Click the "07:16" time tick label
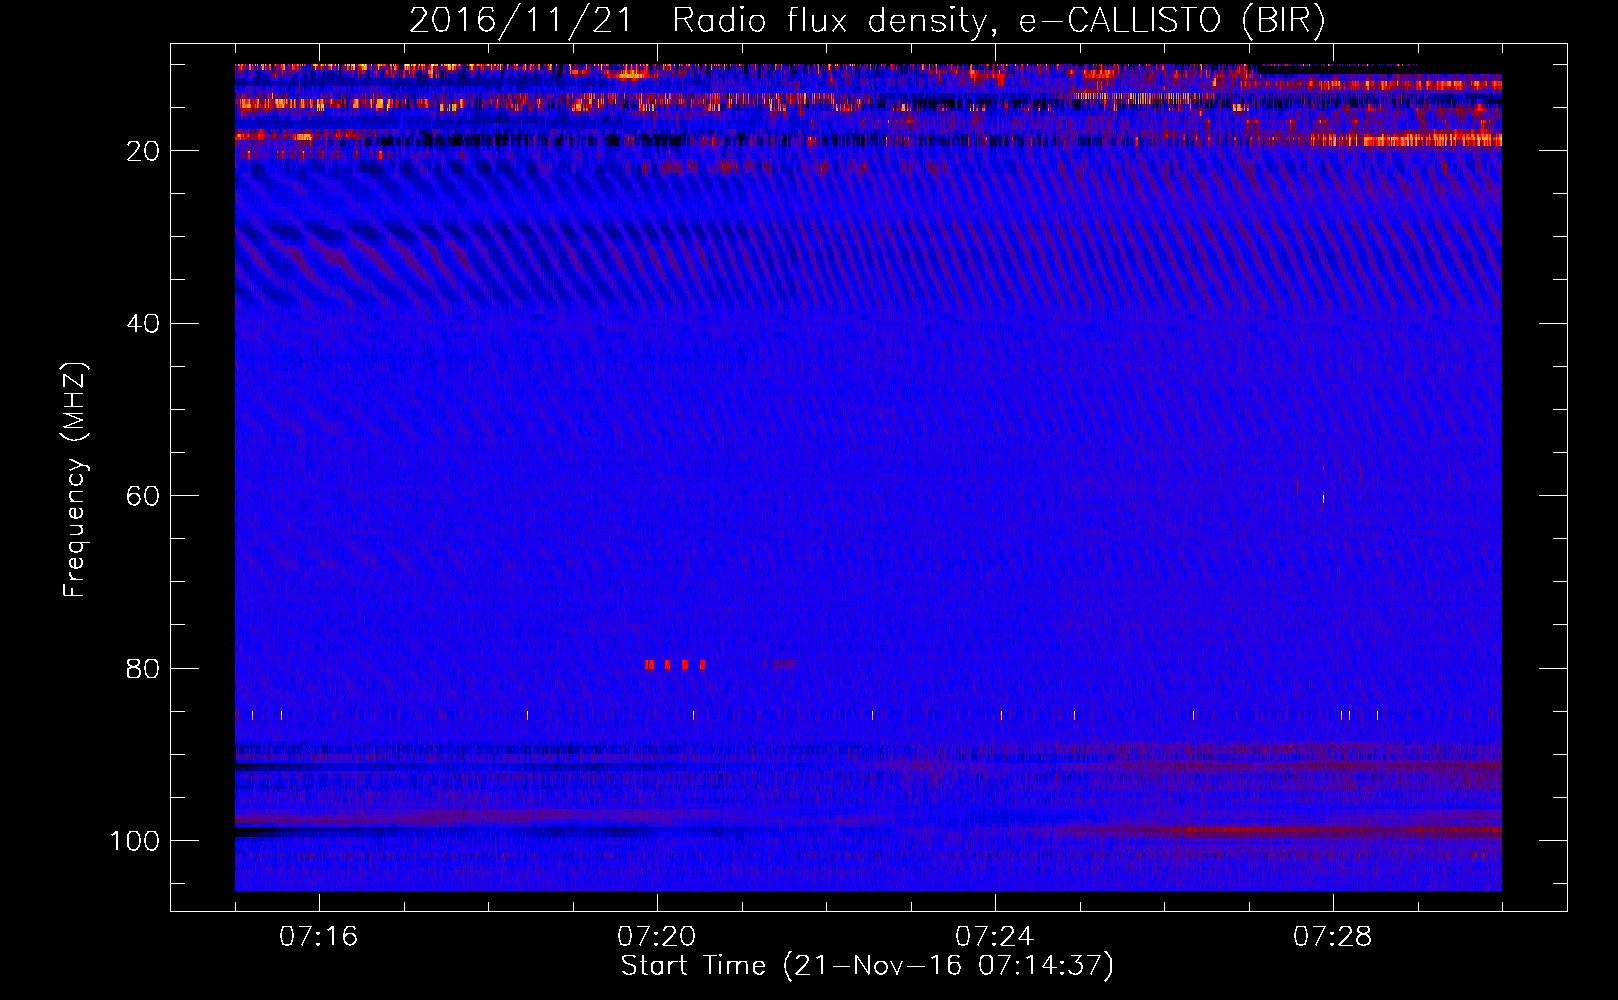This screenshot has height=1000, width=1618. [x=319, y=936]
